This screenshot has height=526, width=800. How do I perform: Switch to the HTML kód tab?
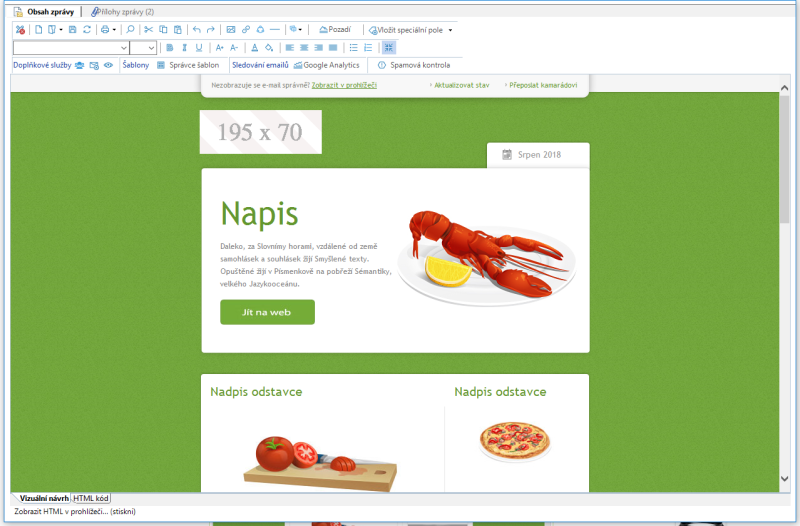[x=91, y=498]
